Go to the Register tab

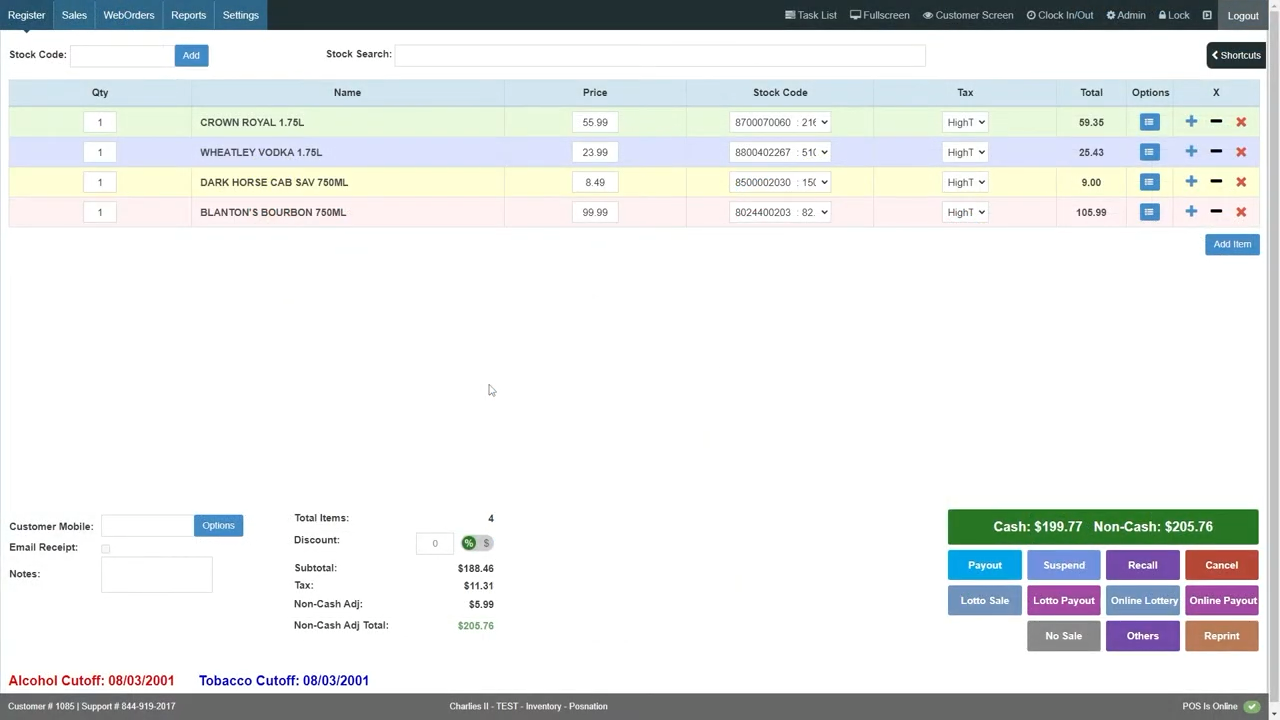(x=26, y=15)
